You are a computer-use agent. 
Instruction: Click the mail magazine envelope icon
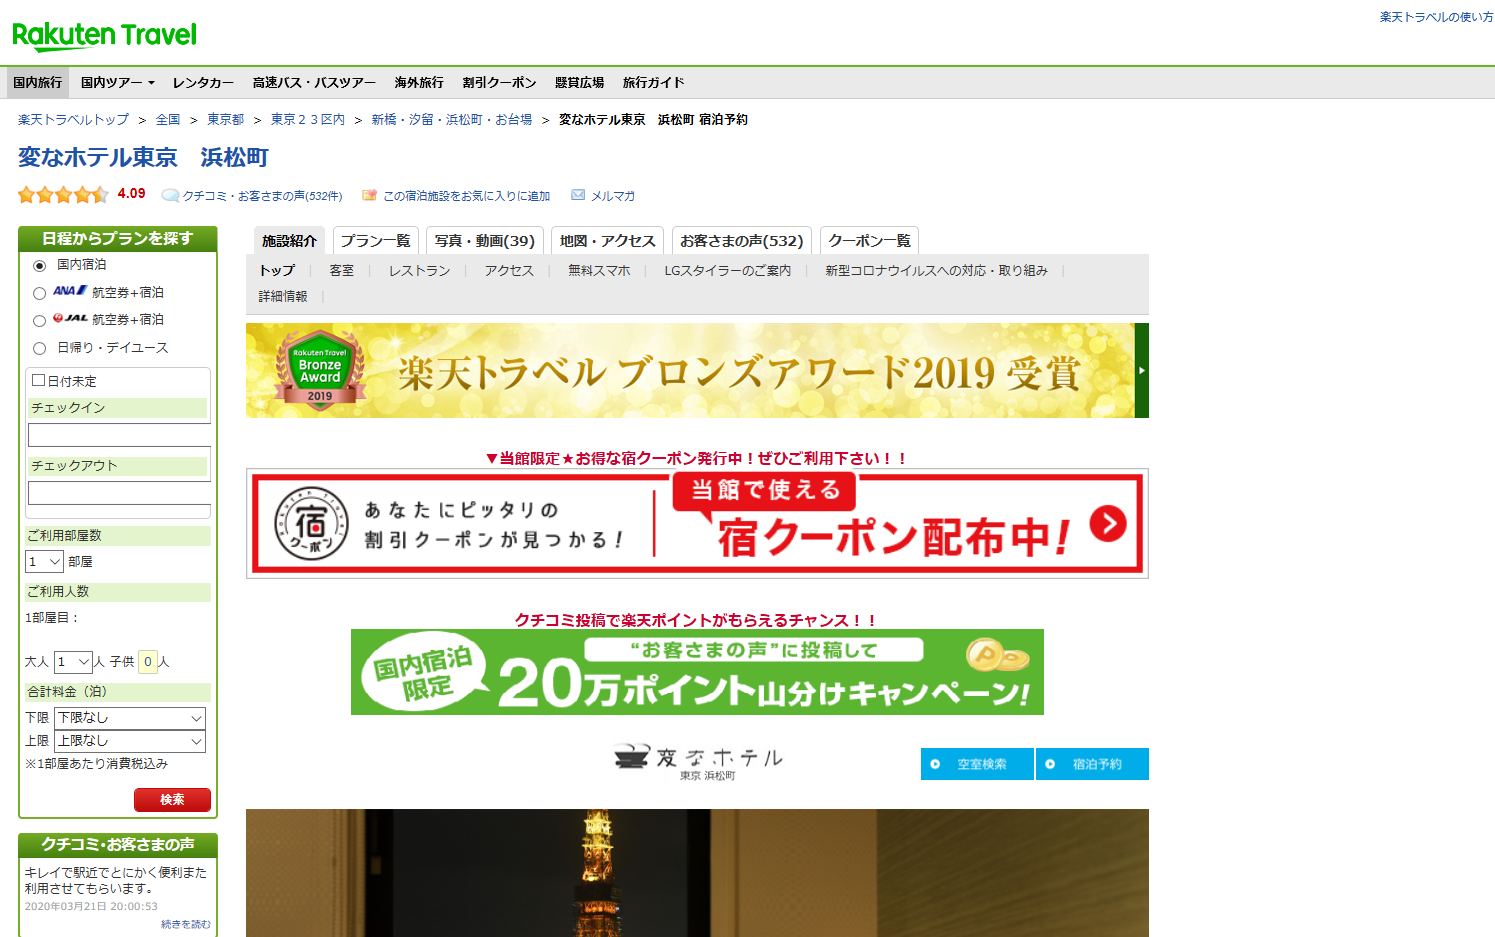point(578,195)
